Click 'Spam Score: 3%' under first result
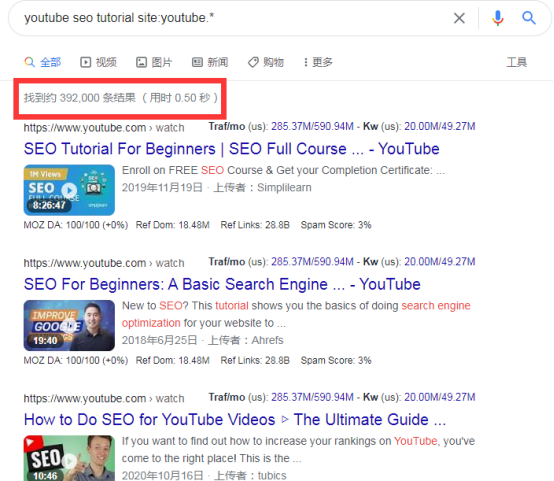Viewport: 554px width, 481px height. click(x=336, y=225)
